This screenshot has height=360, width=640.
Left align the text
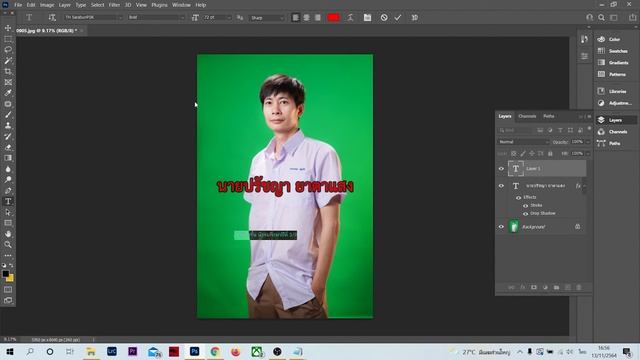click(x=295, y=18)
